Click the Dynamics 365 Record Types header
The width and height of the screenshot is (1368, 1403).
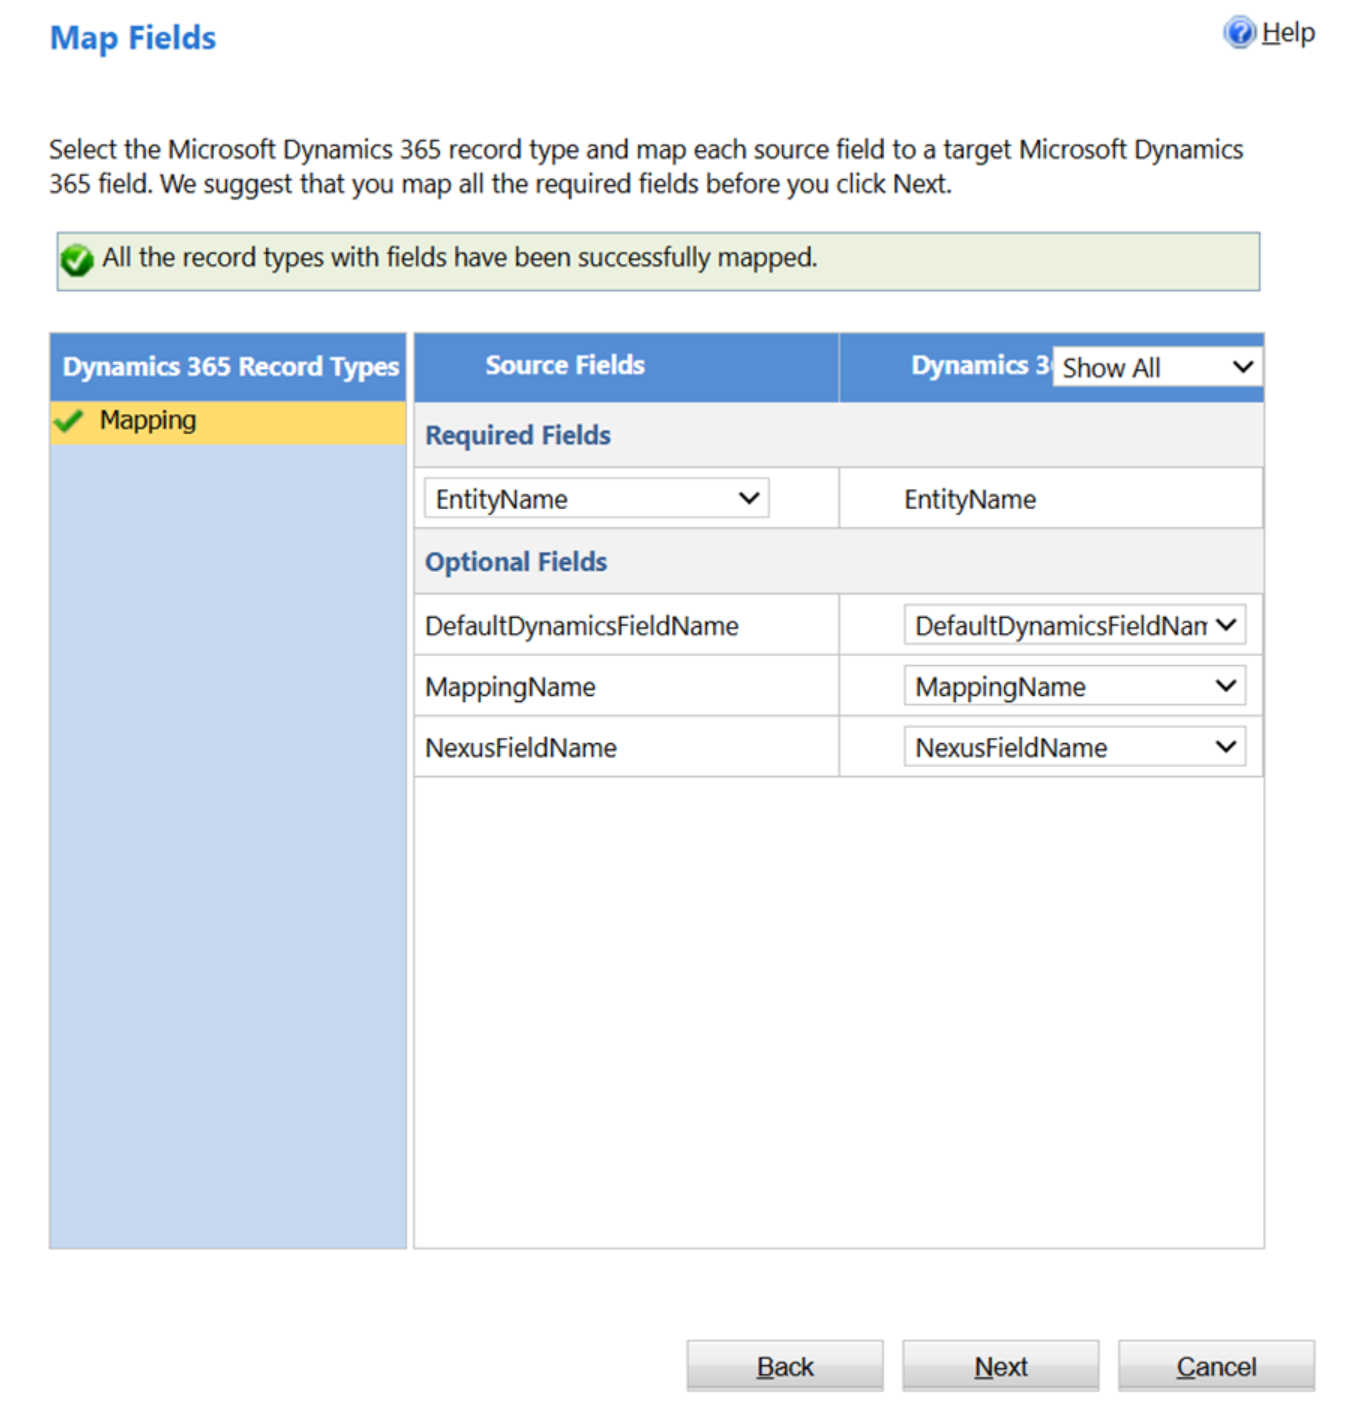(230, 367)
